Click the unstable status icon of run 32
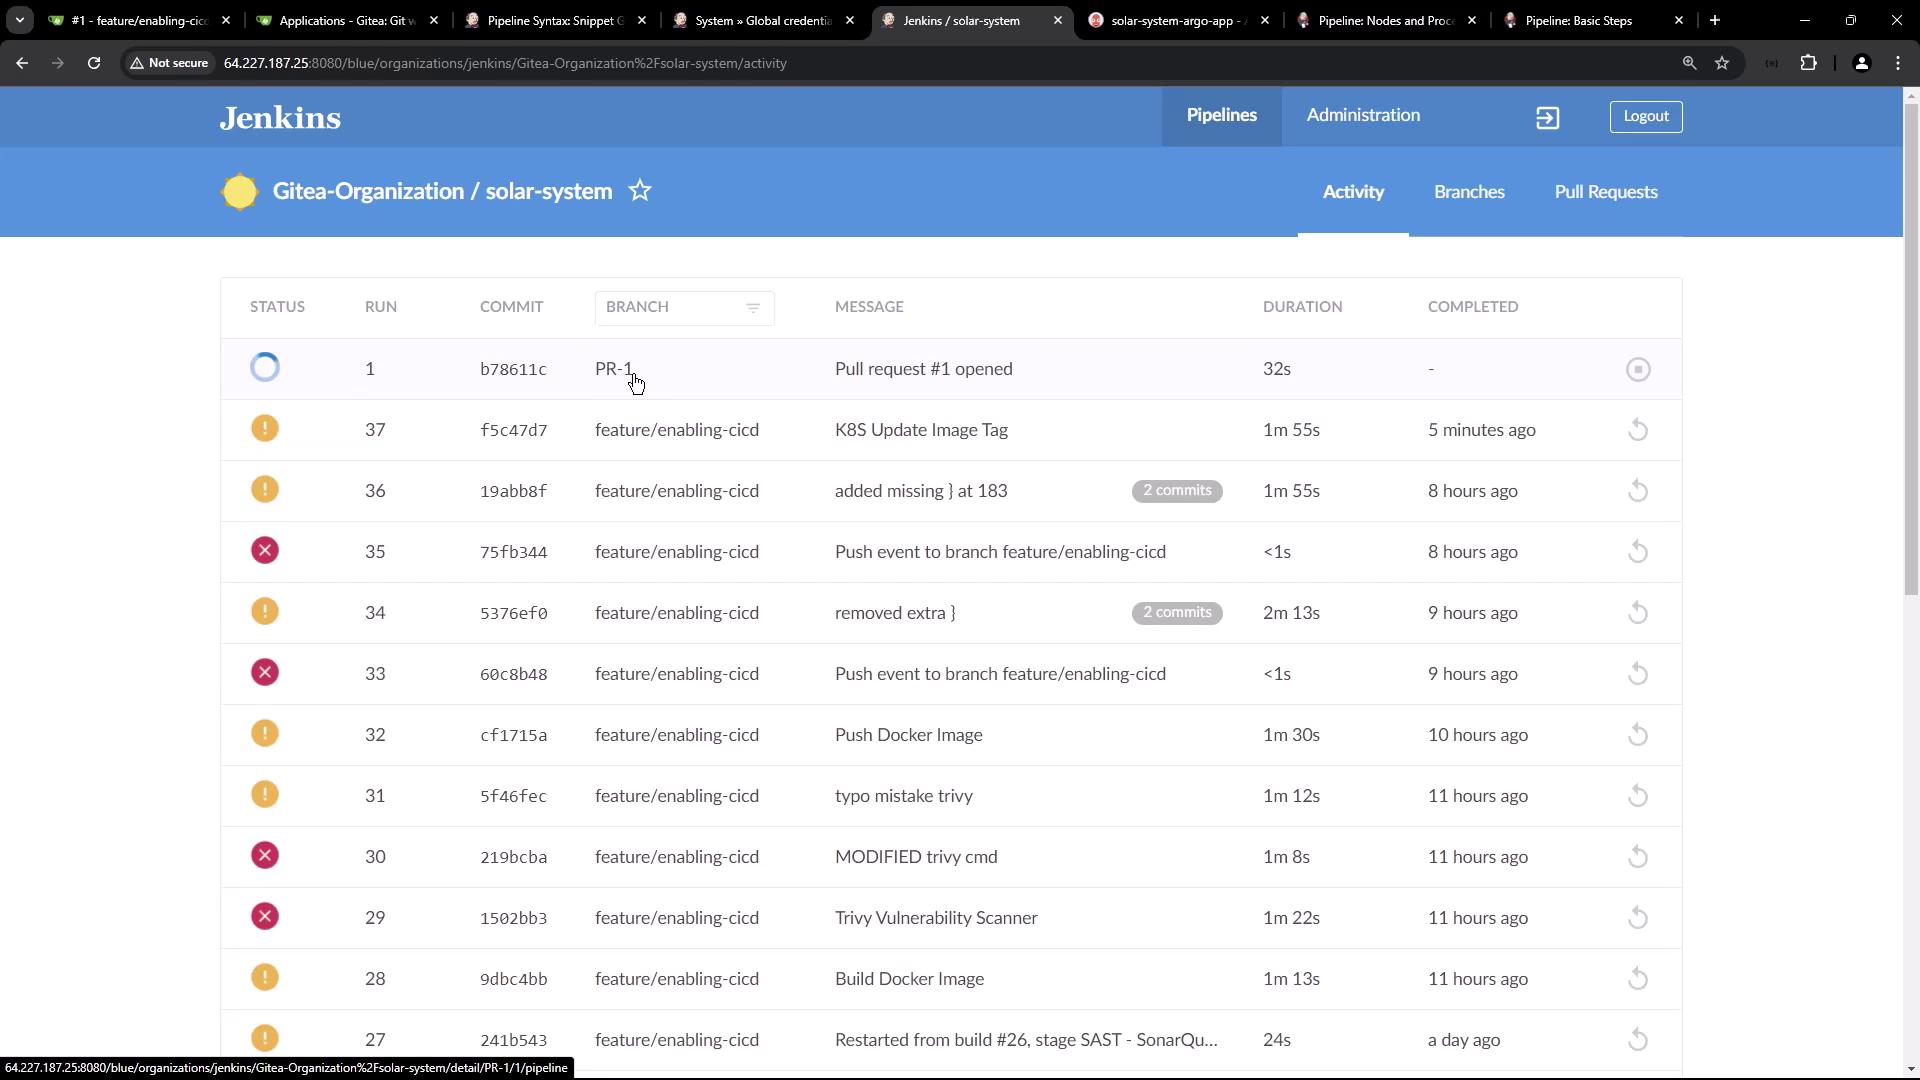 click(265, 734)
